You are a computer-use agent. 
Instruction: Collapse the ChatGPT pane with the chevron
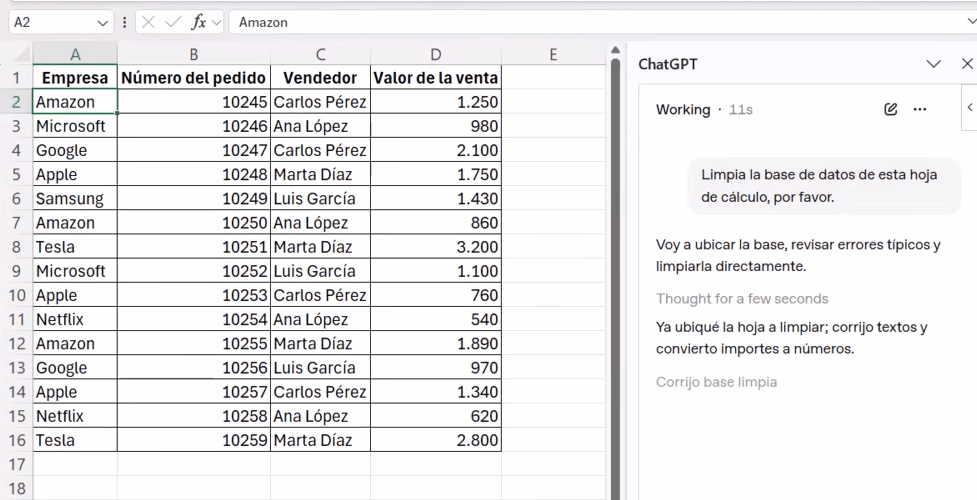pyautogui.click(x=933, y=64)
